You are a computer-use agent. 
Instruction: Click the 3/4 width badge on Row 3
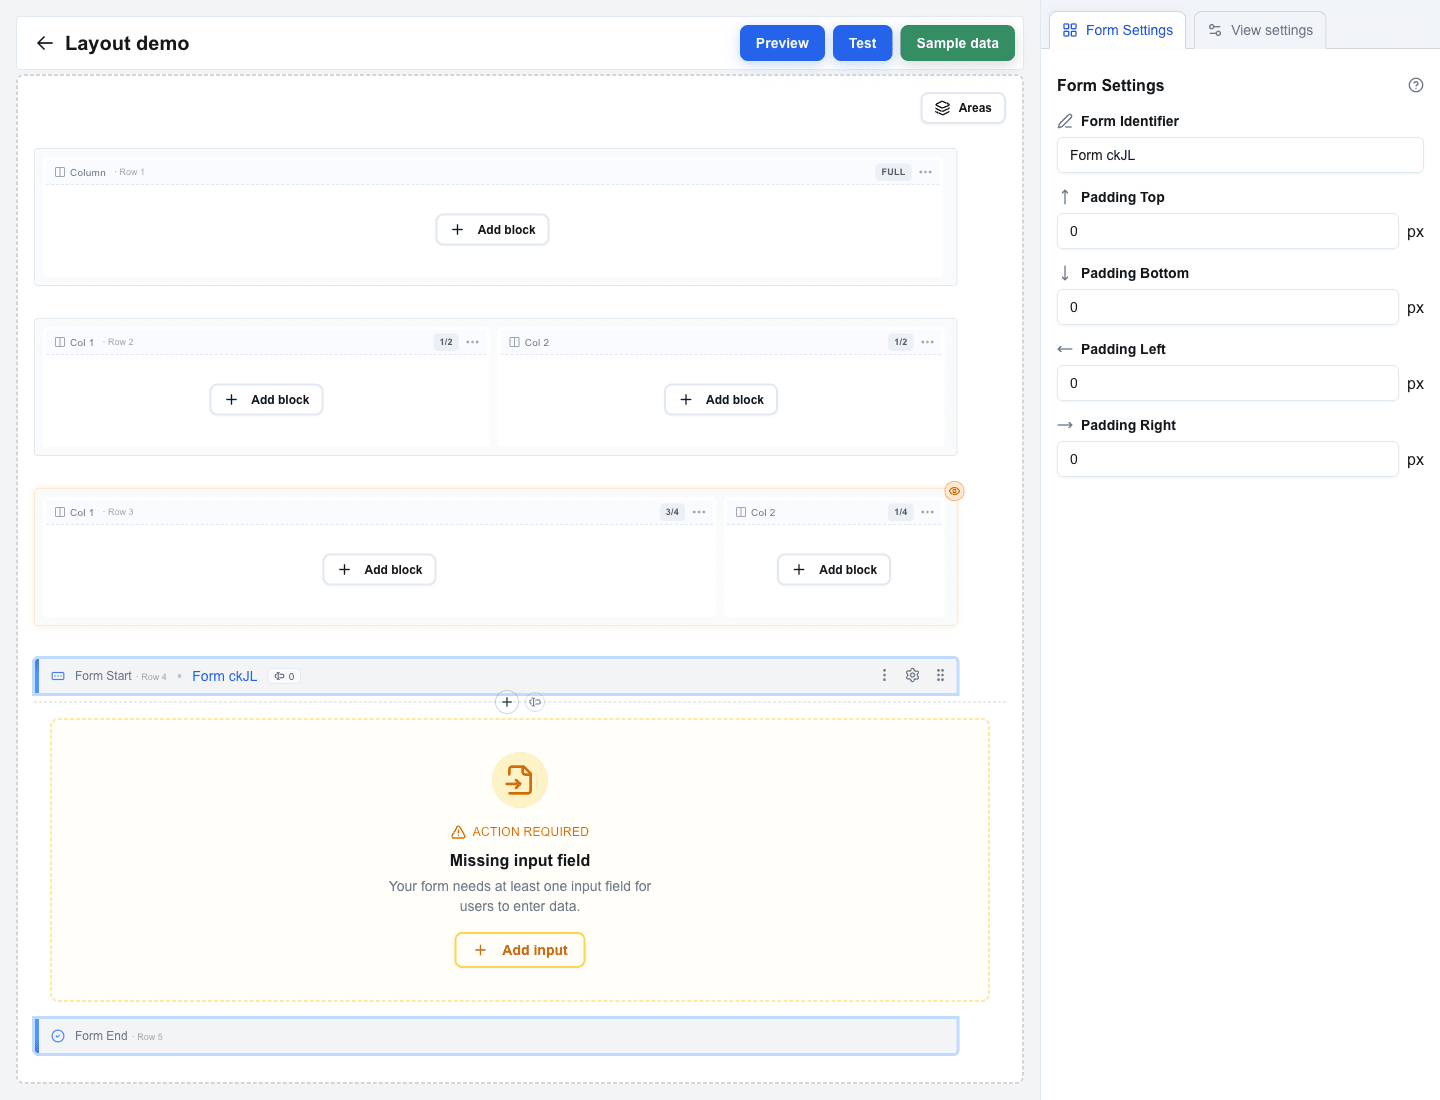tap(672, 512)
